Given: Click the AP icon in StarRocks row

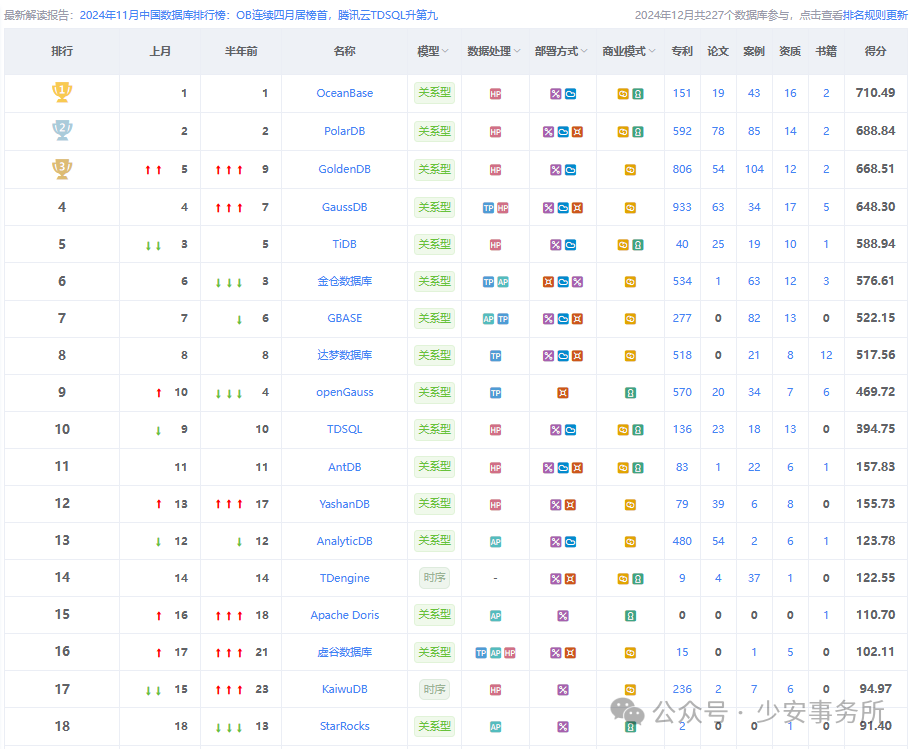Looking at the screenshot, I should [x=495, y=727].
